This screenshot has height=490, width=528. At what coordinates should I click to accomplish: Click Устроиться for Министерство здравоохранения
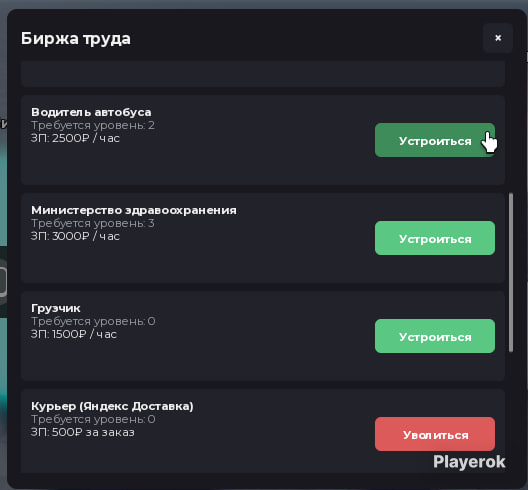coord(435,238)
